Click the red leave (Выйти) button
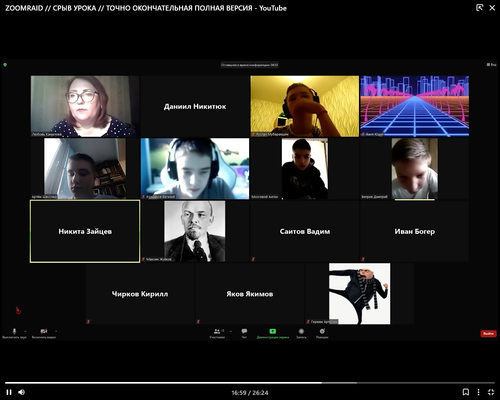 (x=488, y=333)
